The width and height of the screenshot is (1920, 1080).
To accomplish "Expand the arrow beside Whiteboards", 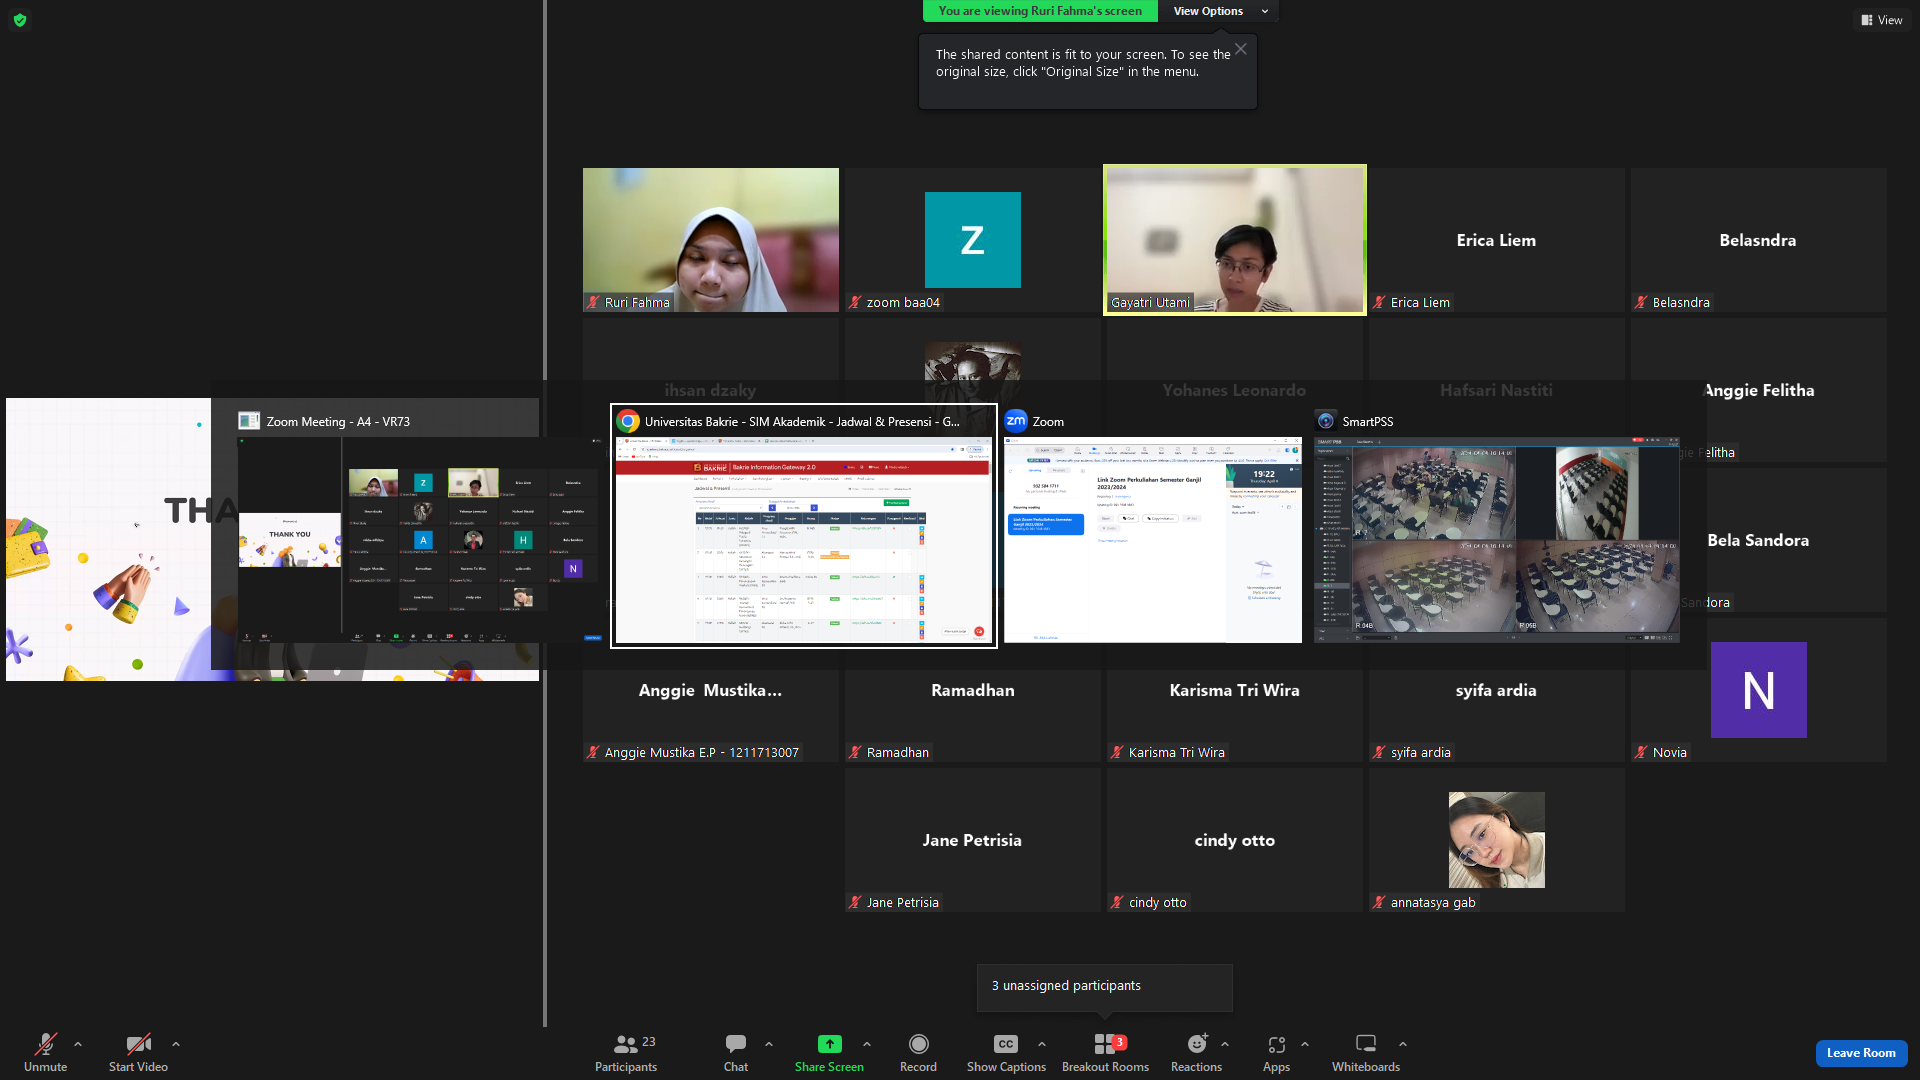I will tap(1403, 1044).
